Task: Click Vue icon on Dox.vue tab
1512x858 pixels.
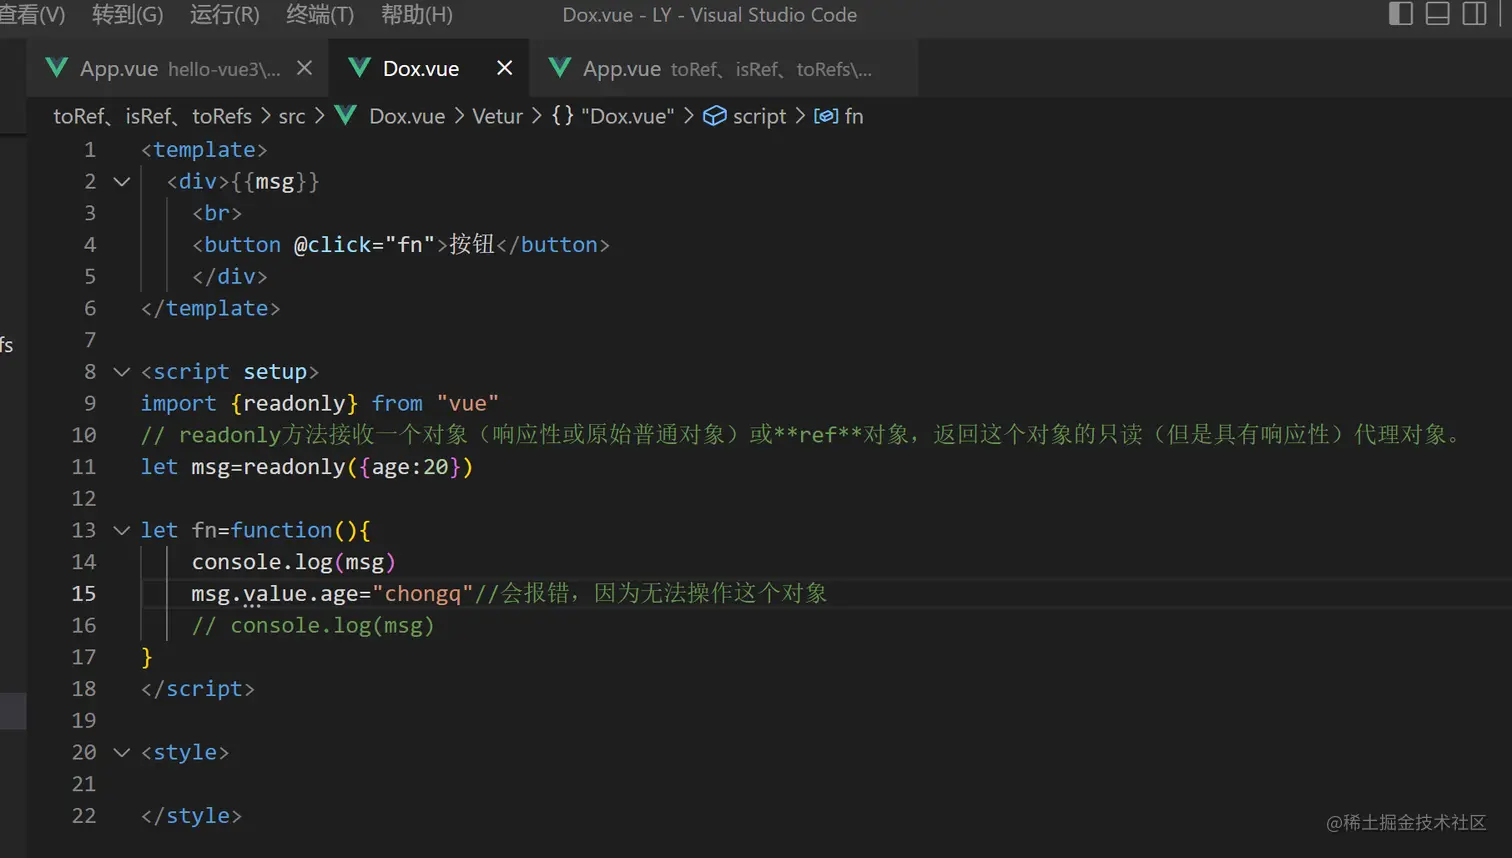Action: pos(359,68)
